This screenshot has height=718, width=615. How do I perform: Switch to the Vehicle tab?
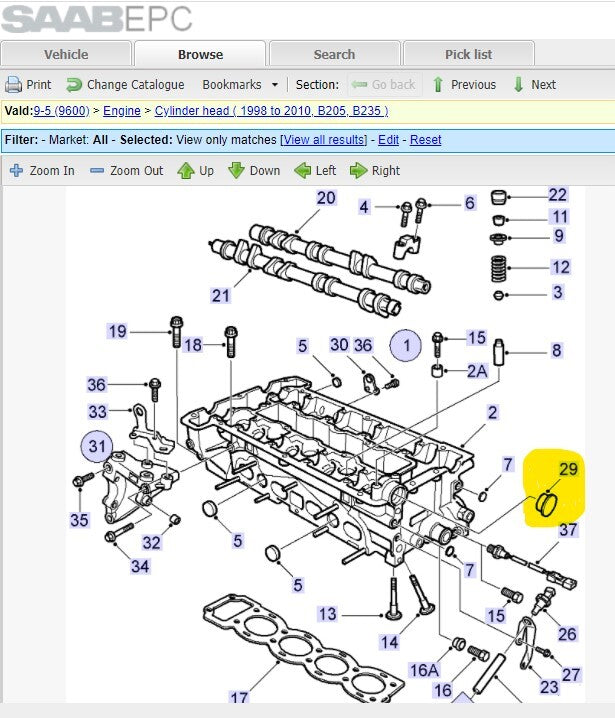[x=66, y=54]
